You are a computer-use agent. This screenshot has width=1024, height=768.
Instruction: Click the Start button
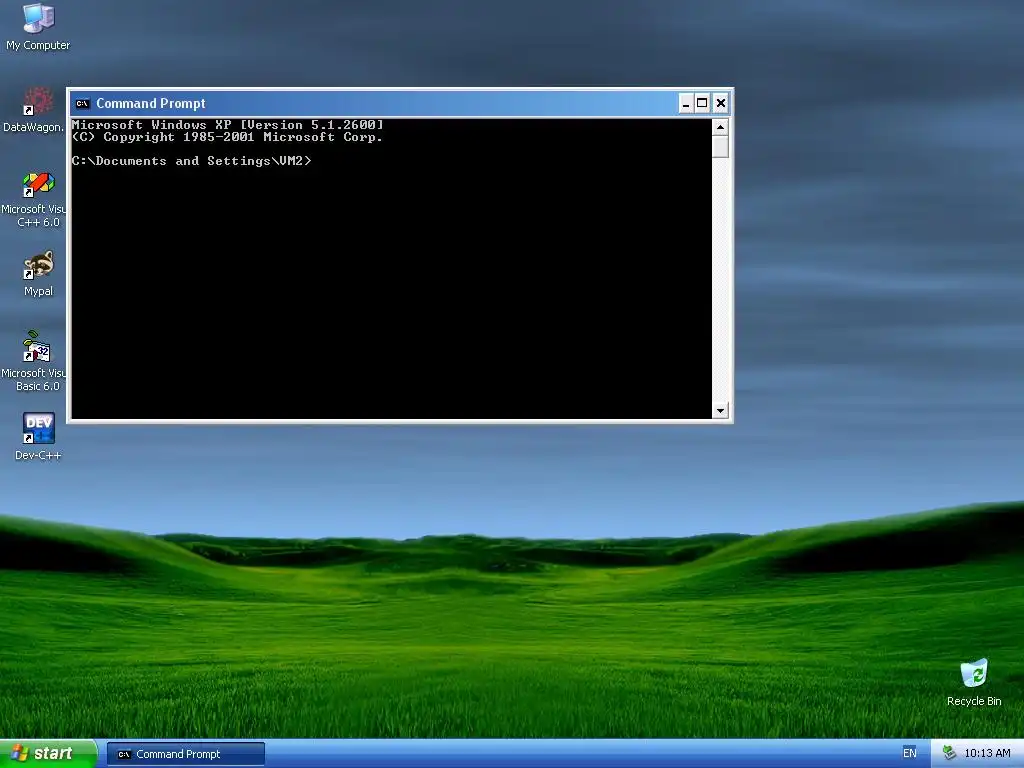coord(49,754)
